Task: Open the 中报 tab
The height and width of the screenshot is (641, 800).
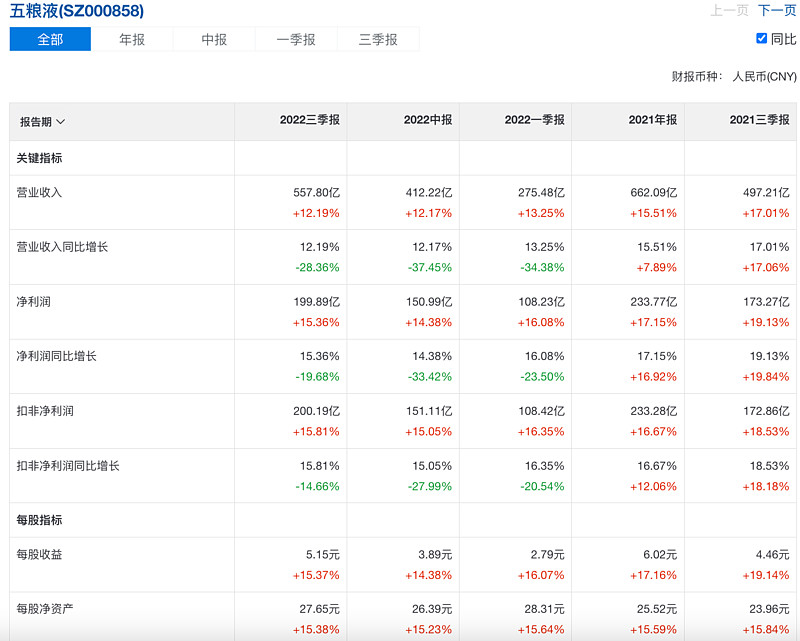Action: [214, 39]
